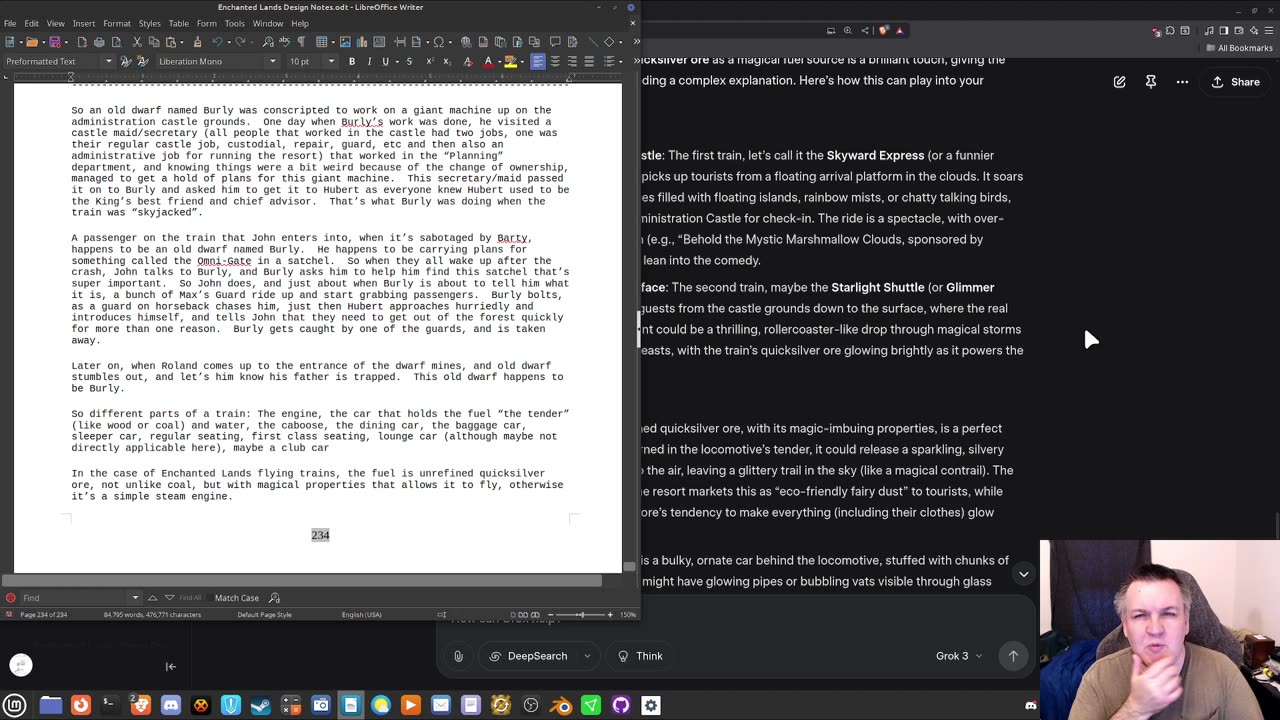Open Steam from the taskbar

pos(261,705)
